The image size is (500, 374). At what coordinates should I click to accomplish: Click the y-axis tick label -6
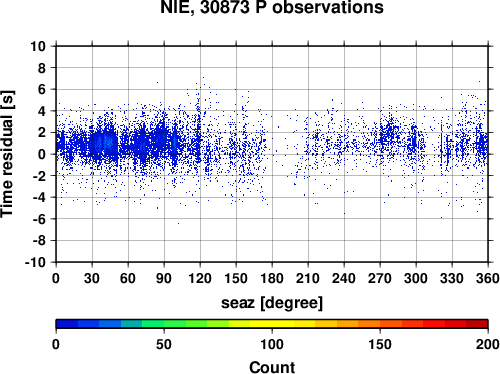pyautogui.click(x=39, y=219)
